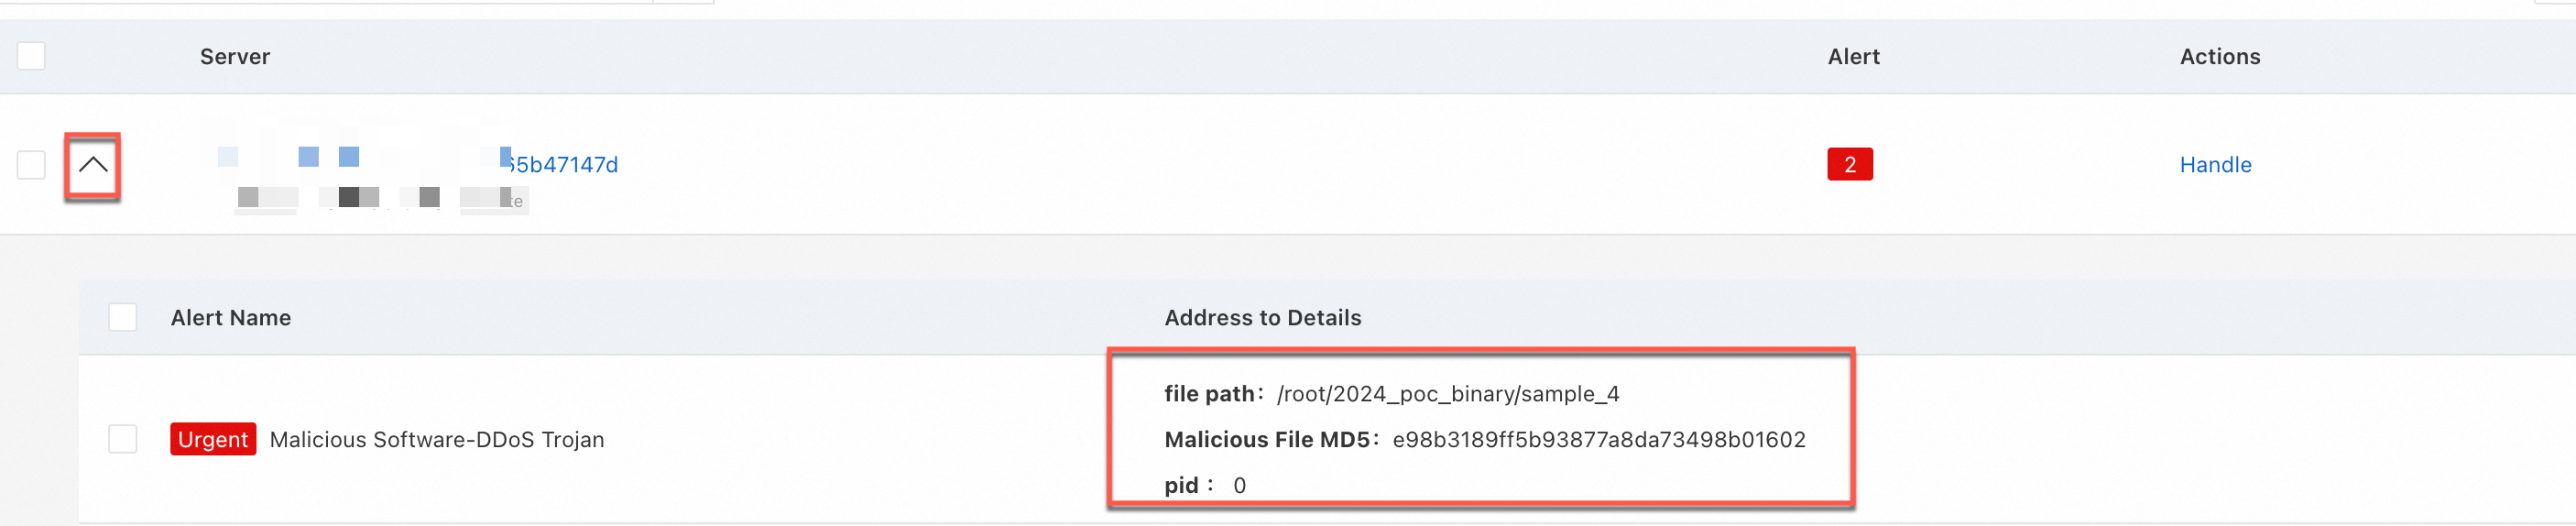The width and height of the screenshot is (2576, 526).
Task: Select the DDoS Trojan alert checkbox
Action: tap(123, 439)
